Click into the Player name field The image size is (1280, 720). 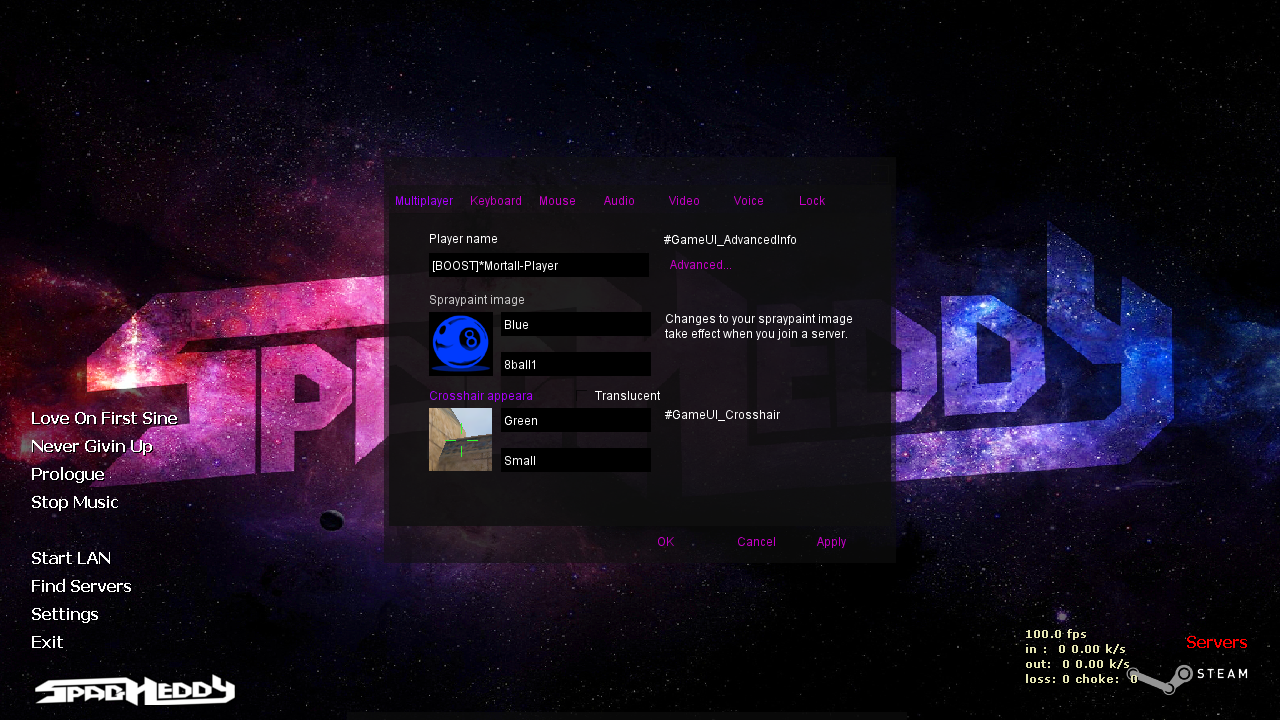(x=539, y=266)
